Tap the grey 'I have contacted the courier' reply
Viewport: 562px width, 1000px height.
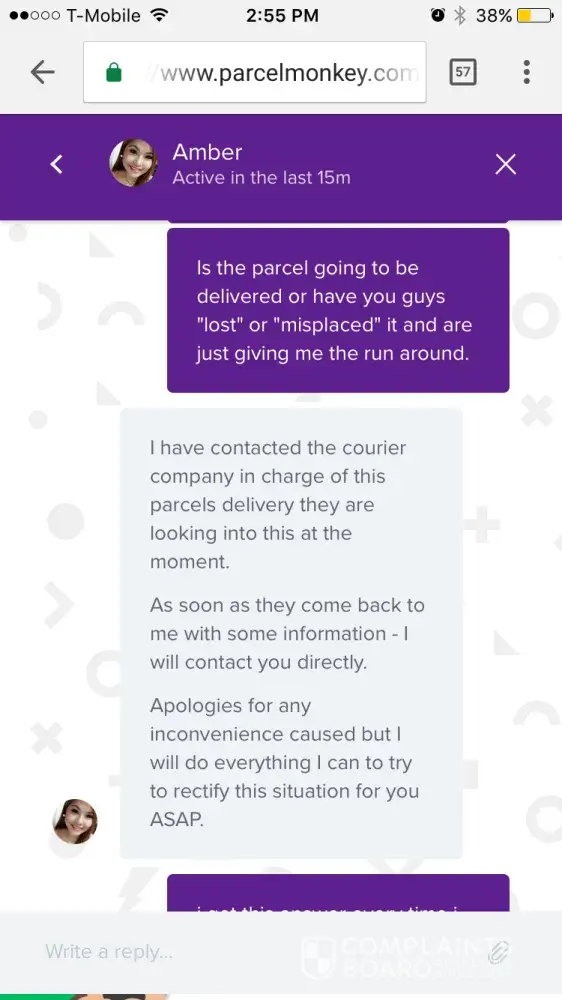(x=291, y=633)
